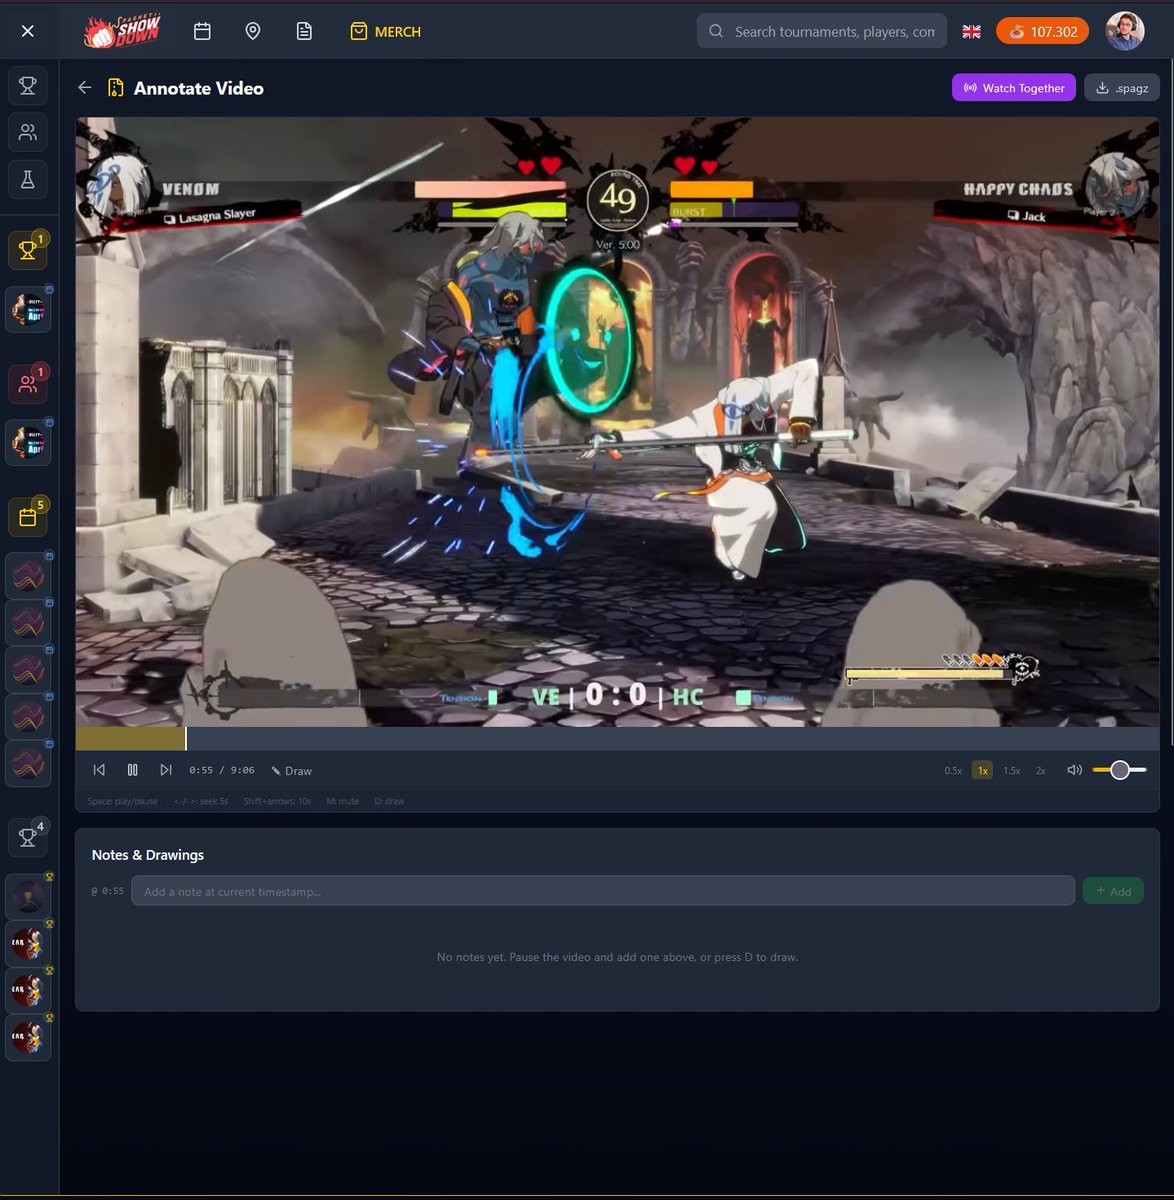The width and height of the screenshot is (1174, 1200).
Task: Set playback speed to 1.5x
Action: (x=1012, y=771)
